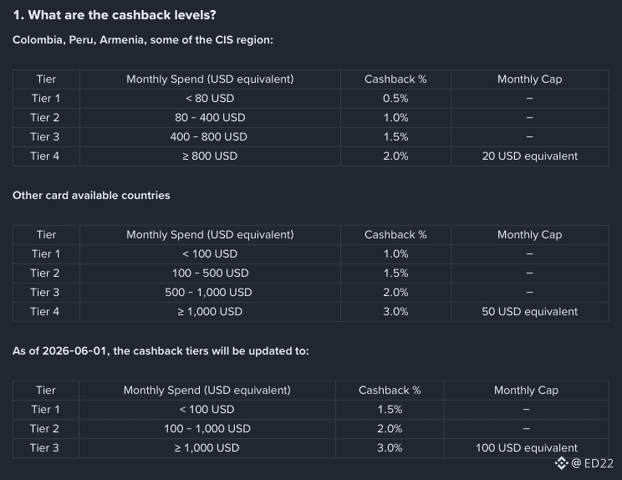Click the 'Other card available countries' subtitle
622x480 pixels.
click(x=91, y=196)
